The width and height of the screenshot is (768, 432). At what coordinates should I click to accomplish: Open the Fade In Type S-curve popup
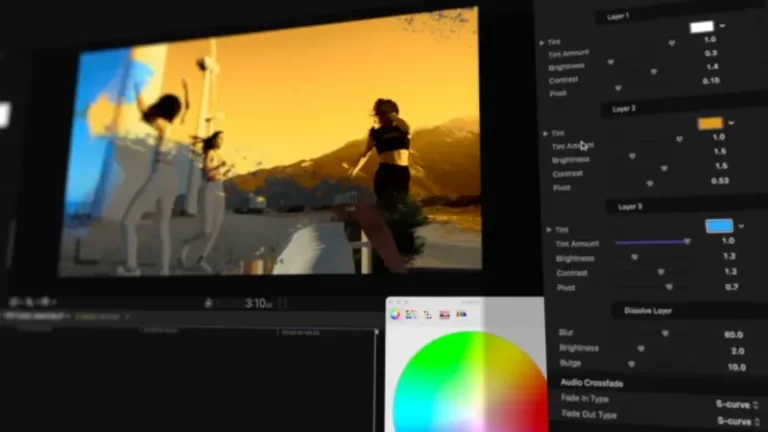[x=737, y=405]
